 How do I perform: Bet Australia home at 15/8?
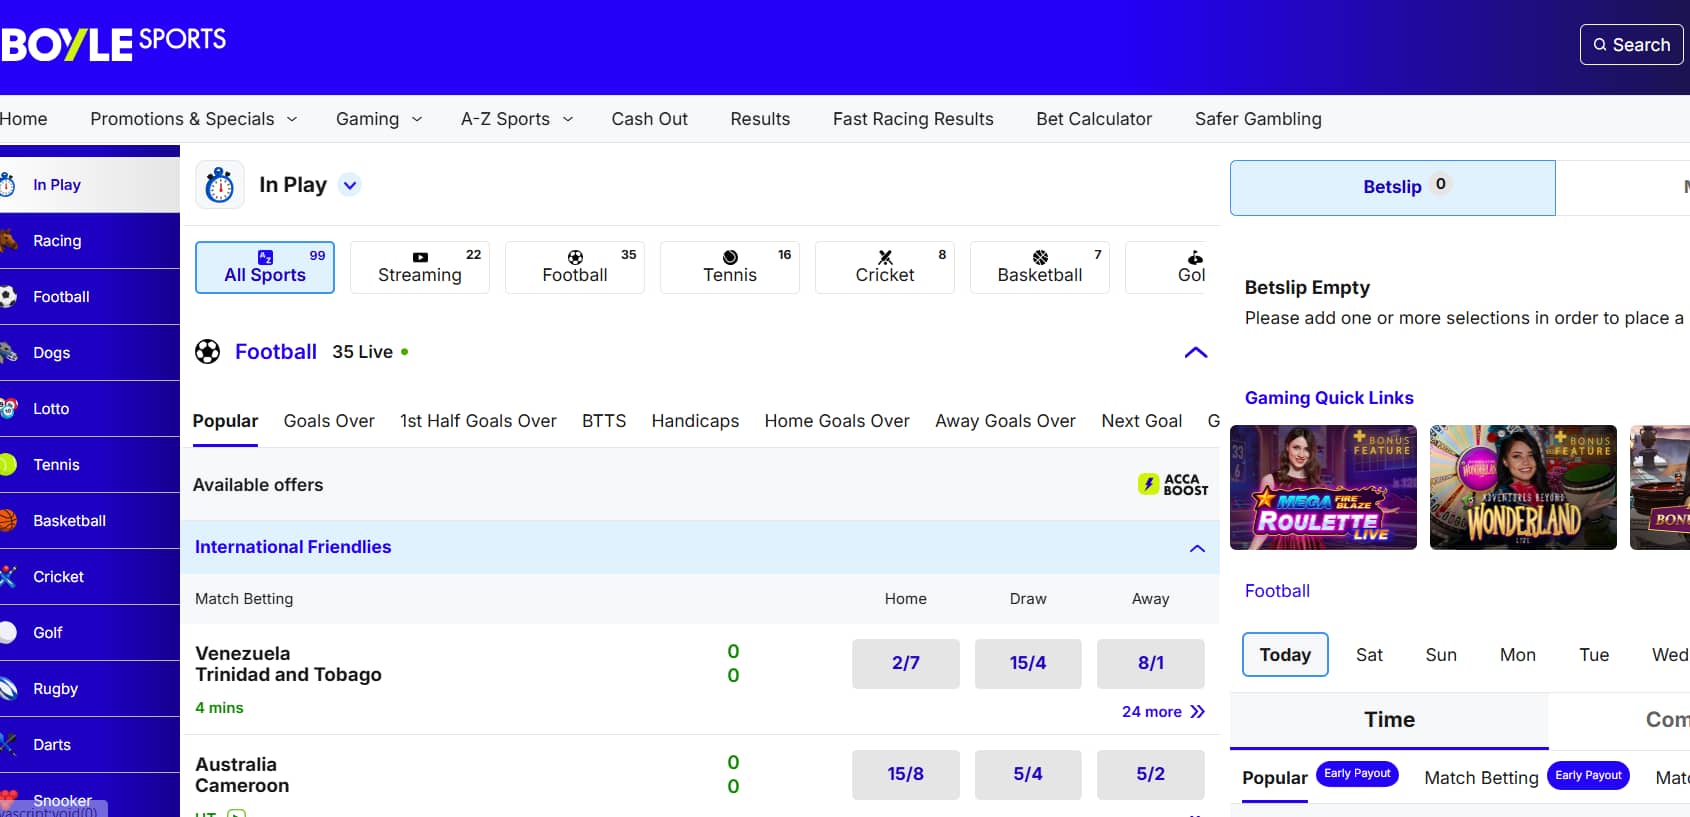906,775
